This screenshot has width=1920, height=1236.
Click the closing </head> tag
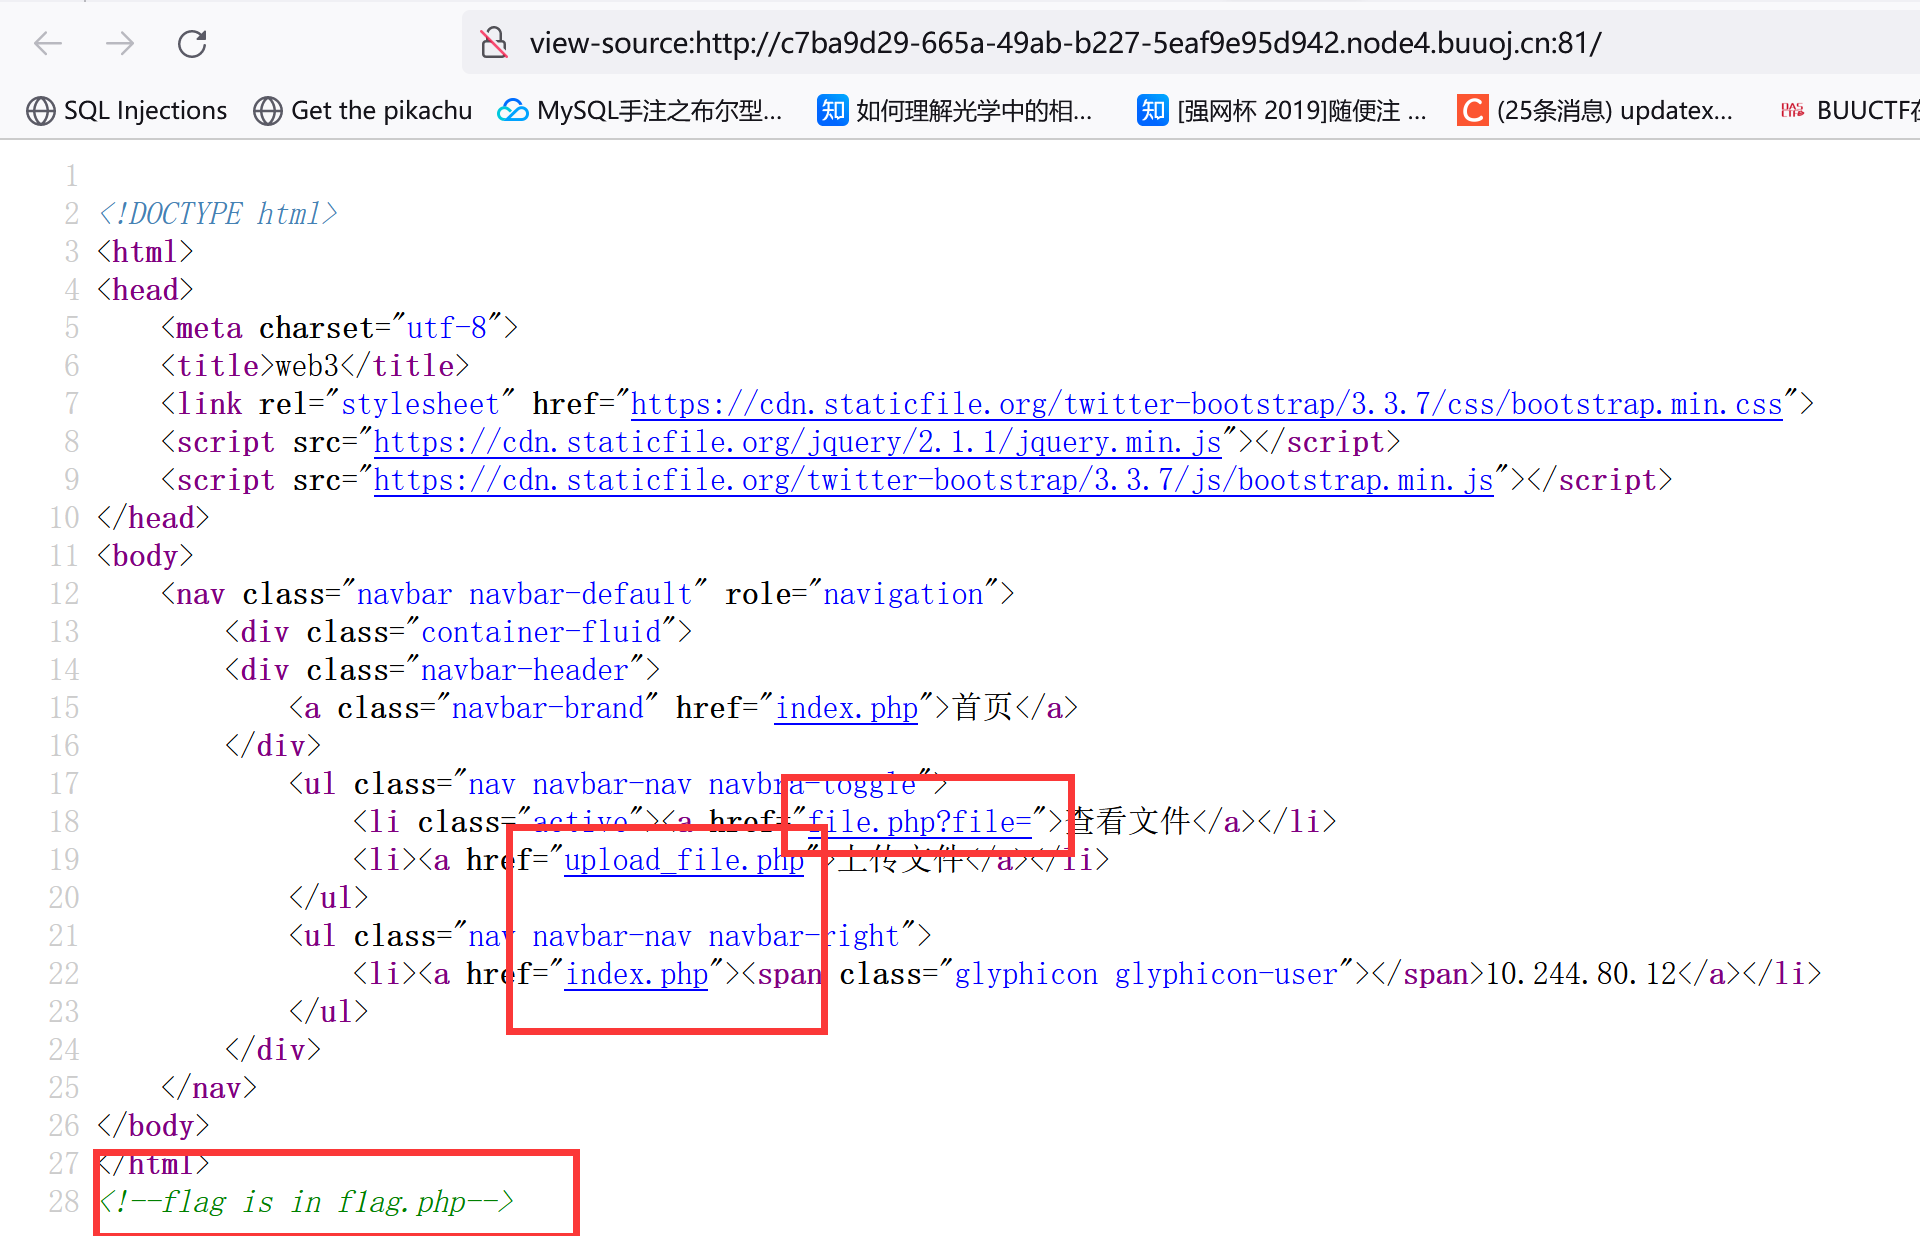[x=153, y=518]
